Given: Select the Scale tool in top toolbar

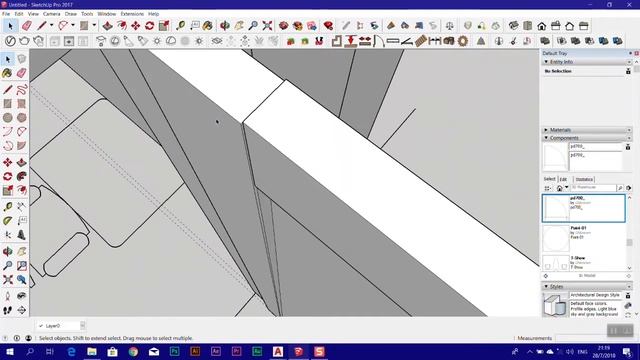Looking at the screenshot, I should tap(164, 26).
